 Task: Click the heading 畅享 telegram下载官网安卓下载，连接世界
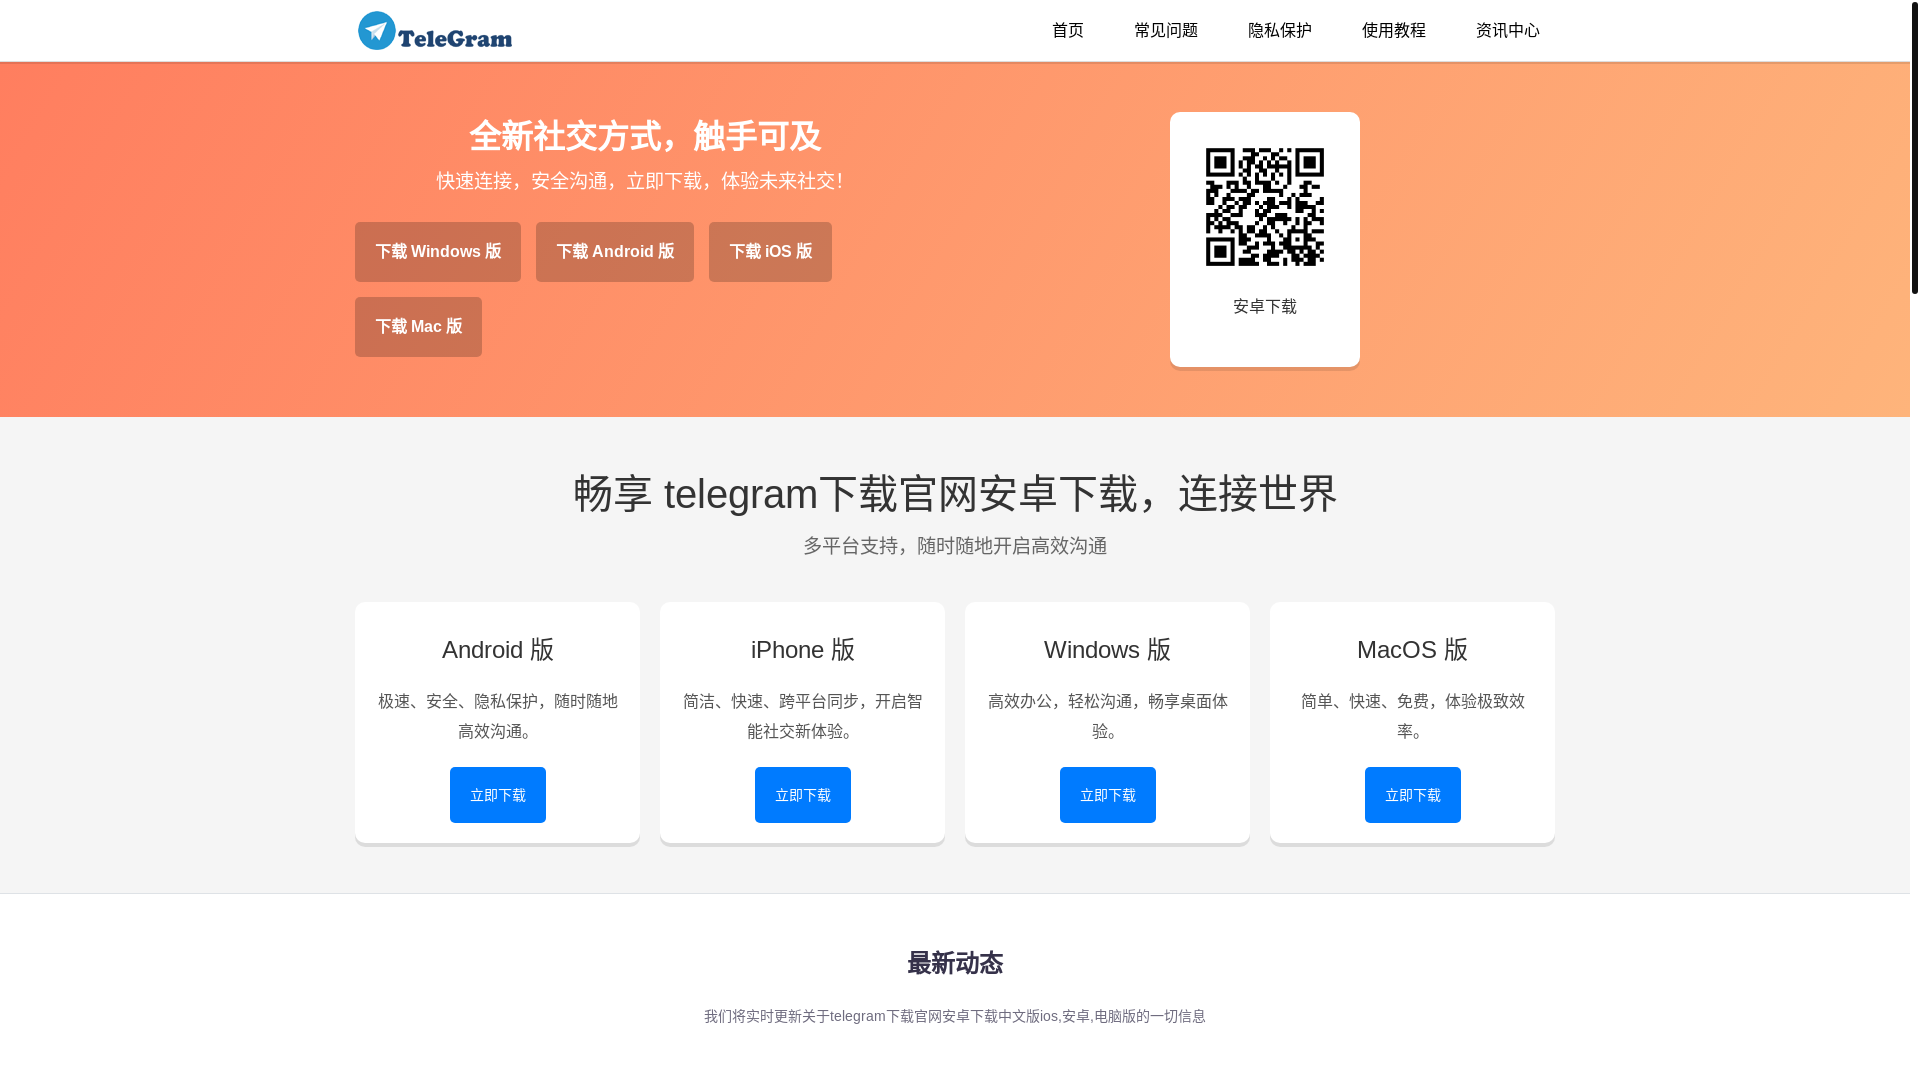coord(955,494)
